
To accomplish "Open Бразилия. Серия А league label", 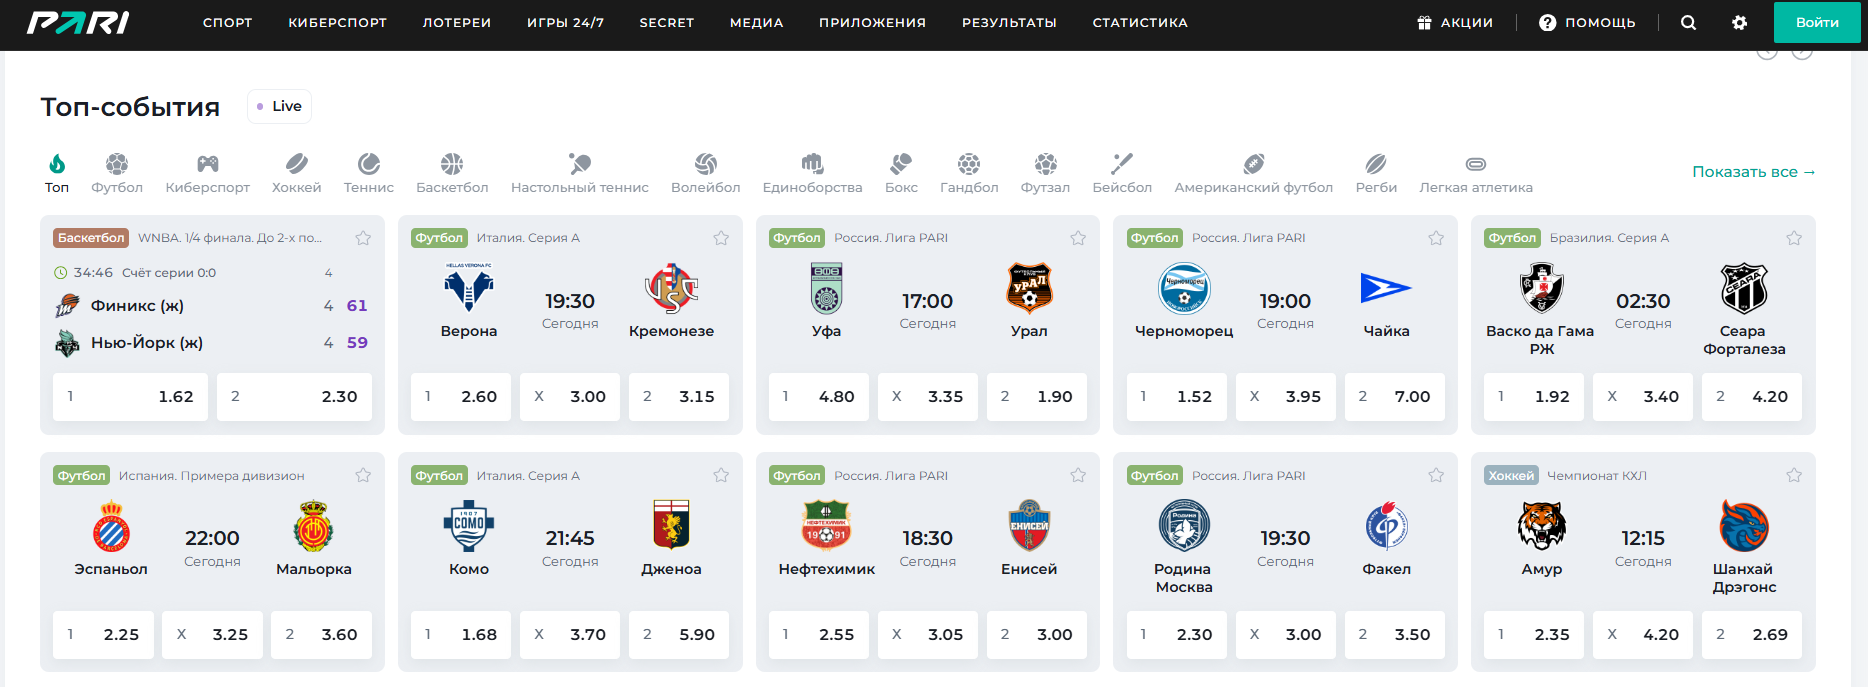I will tap(1609, 238).
